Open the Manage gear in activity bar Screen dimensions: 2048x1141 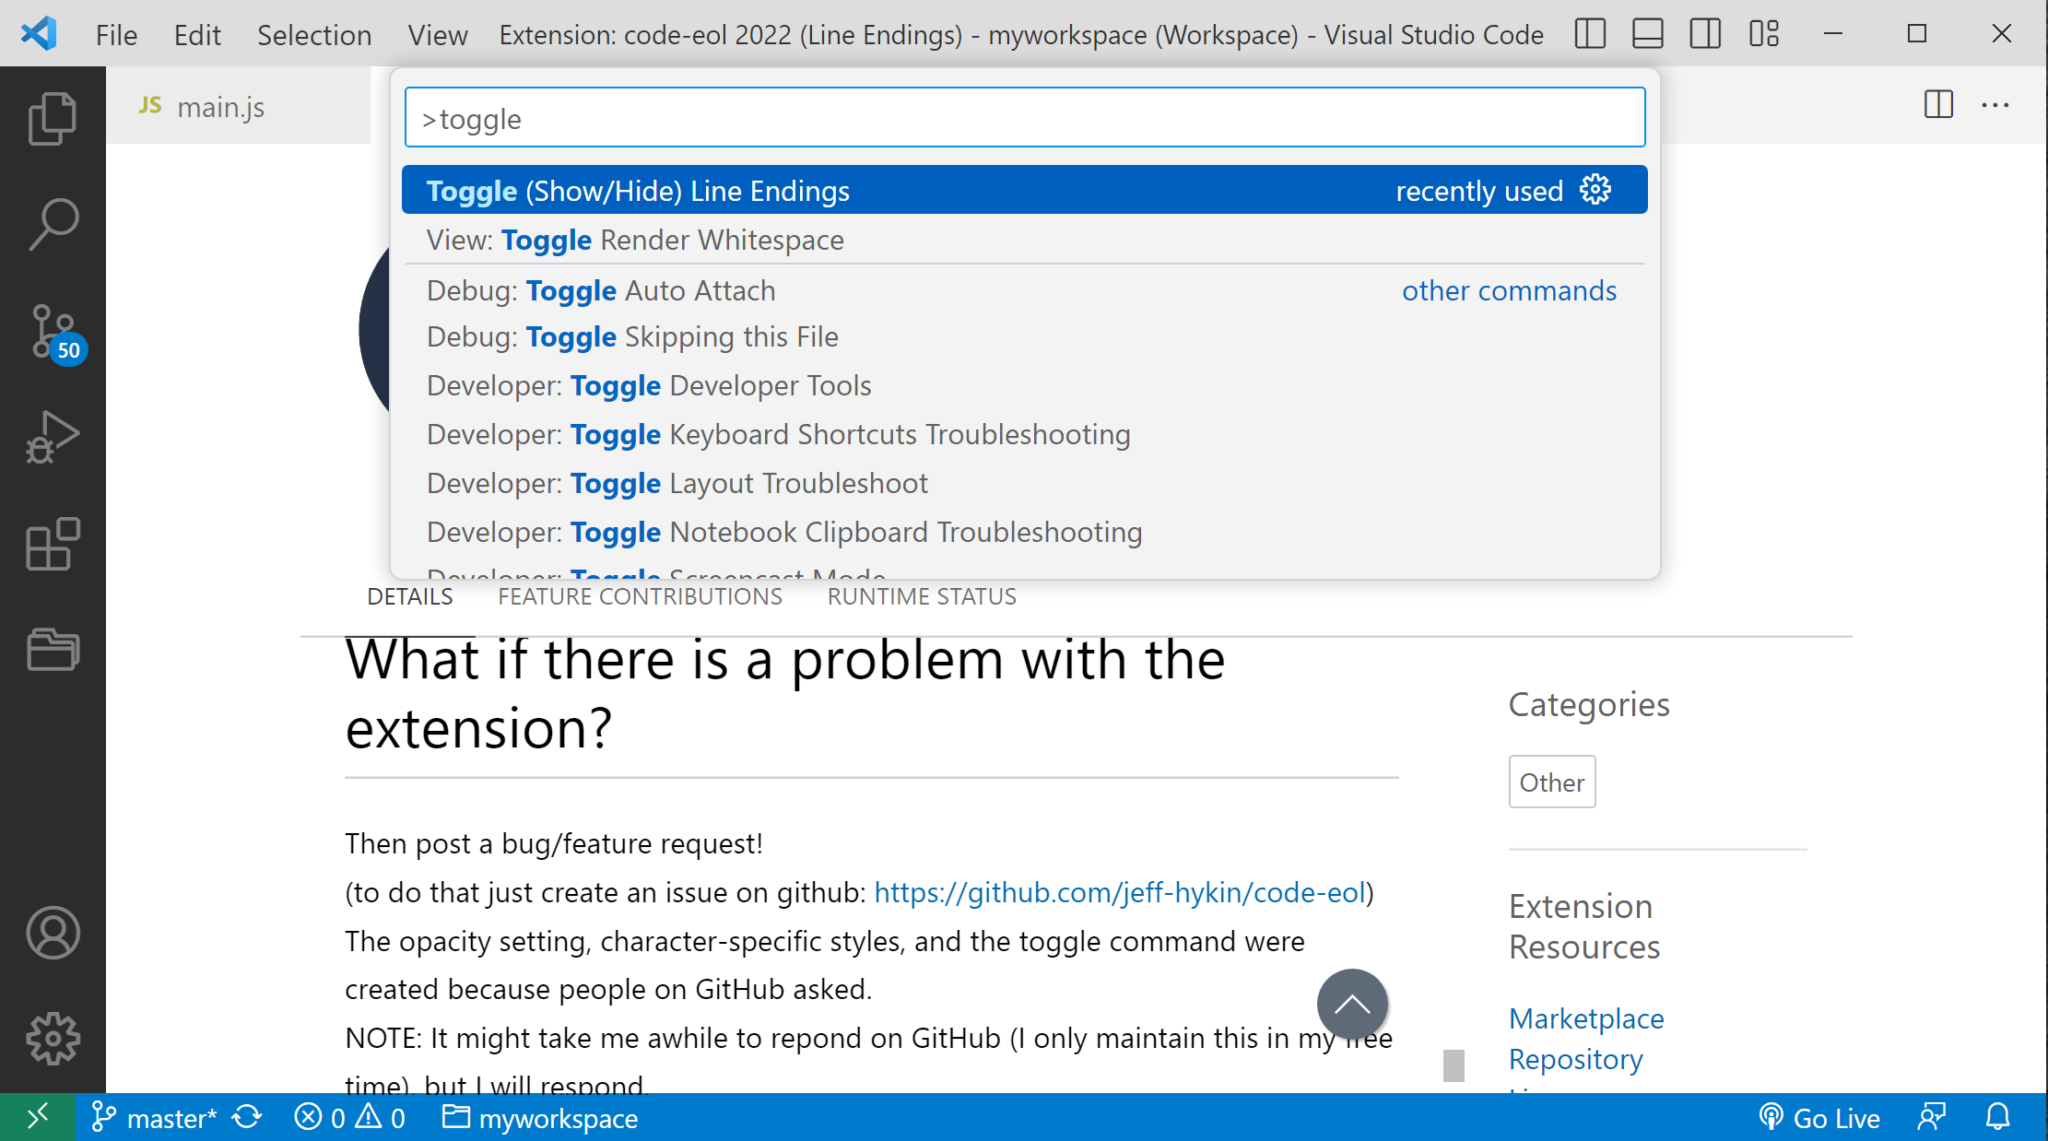pos(52,1038)
